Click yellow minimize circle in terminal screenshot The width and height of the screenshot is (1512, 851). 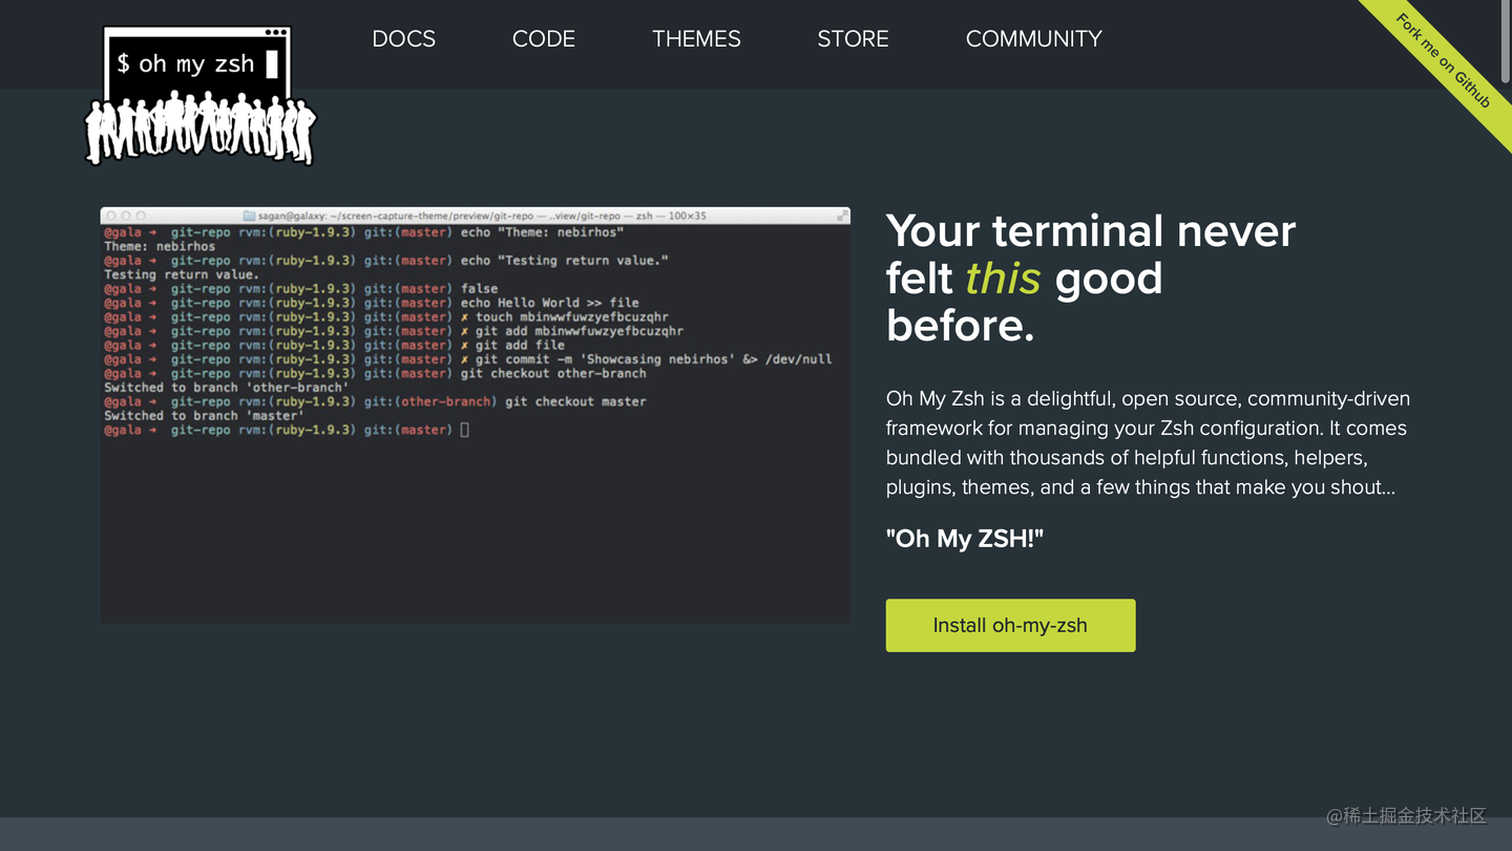coord(126,214)
